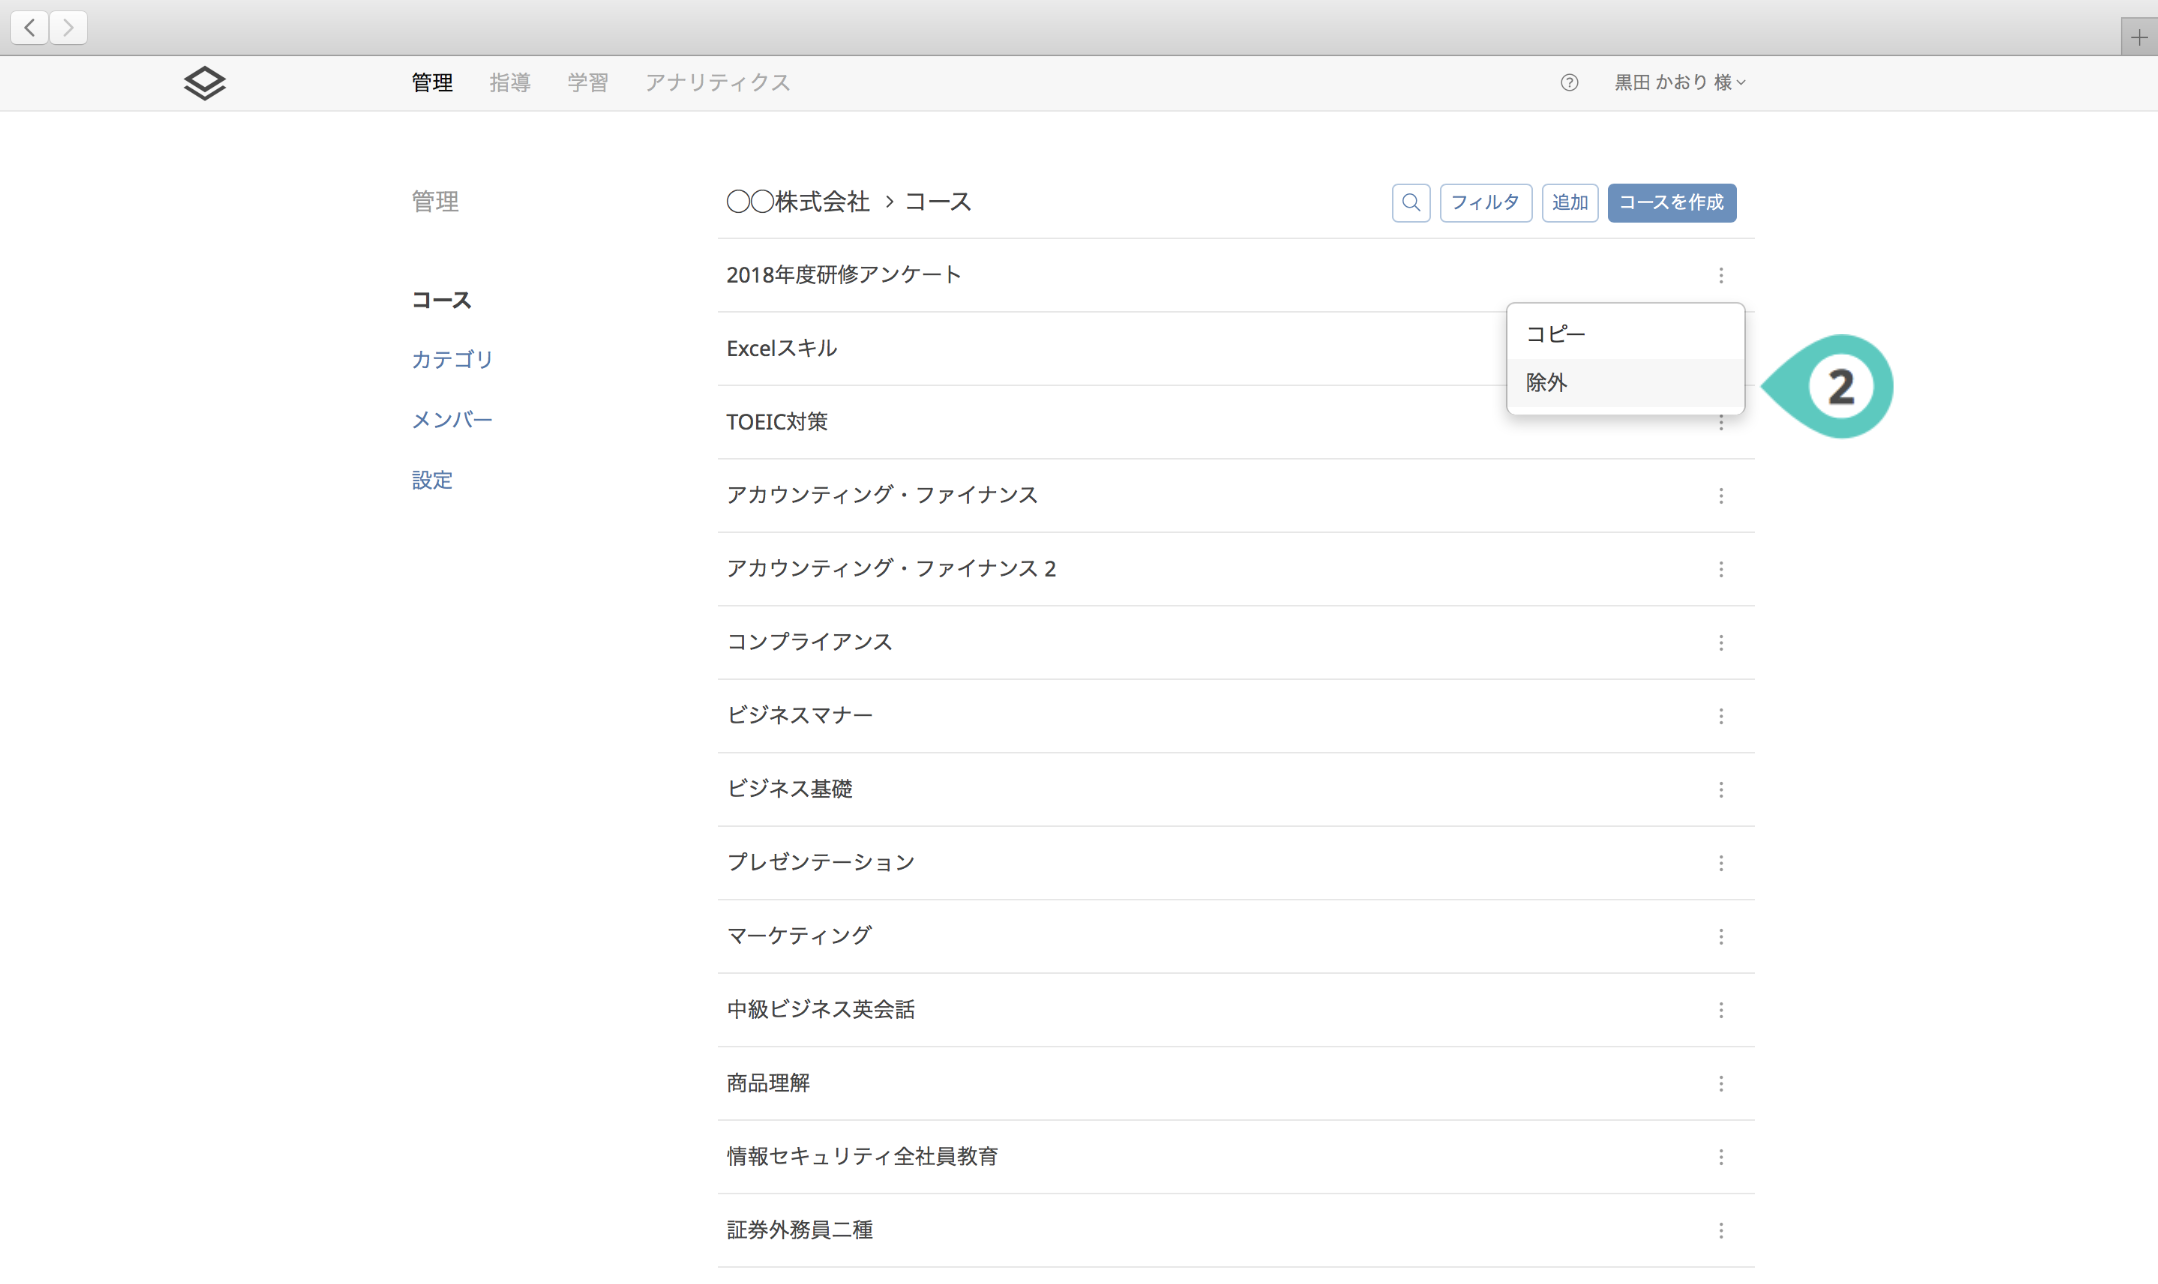Image resolution: width=2158 pixels, height=1284 pixels.
Task: Open three-dot menu for マーケティング row
Action: tap(1720, 937)
